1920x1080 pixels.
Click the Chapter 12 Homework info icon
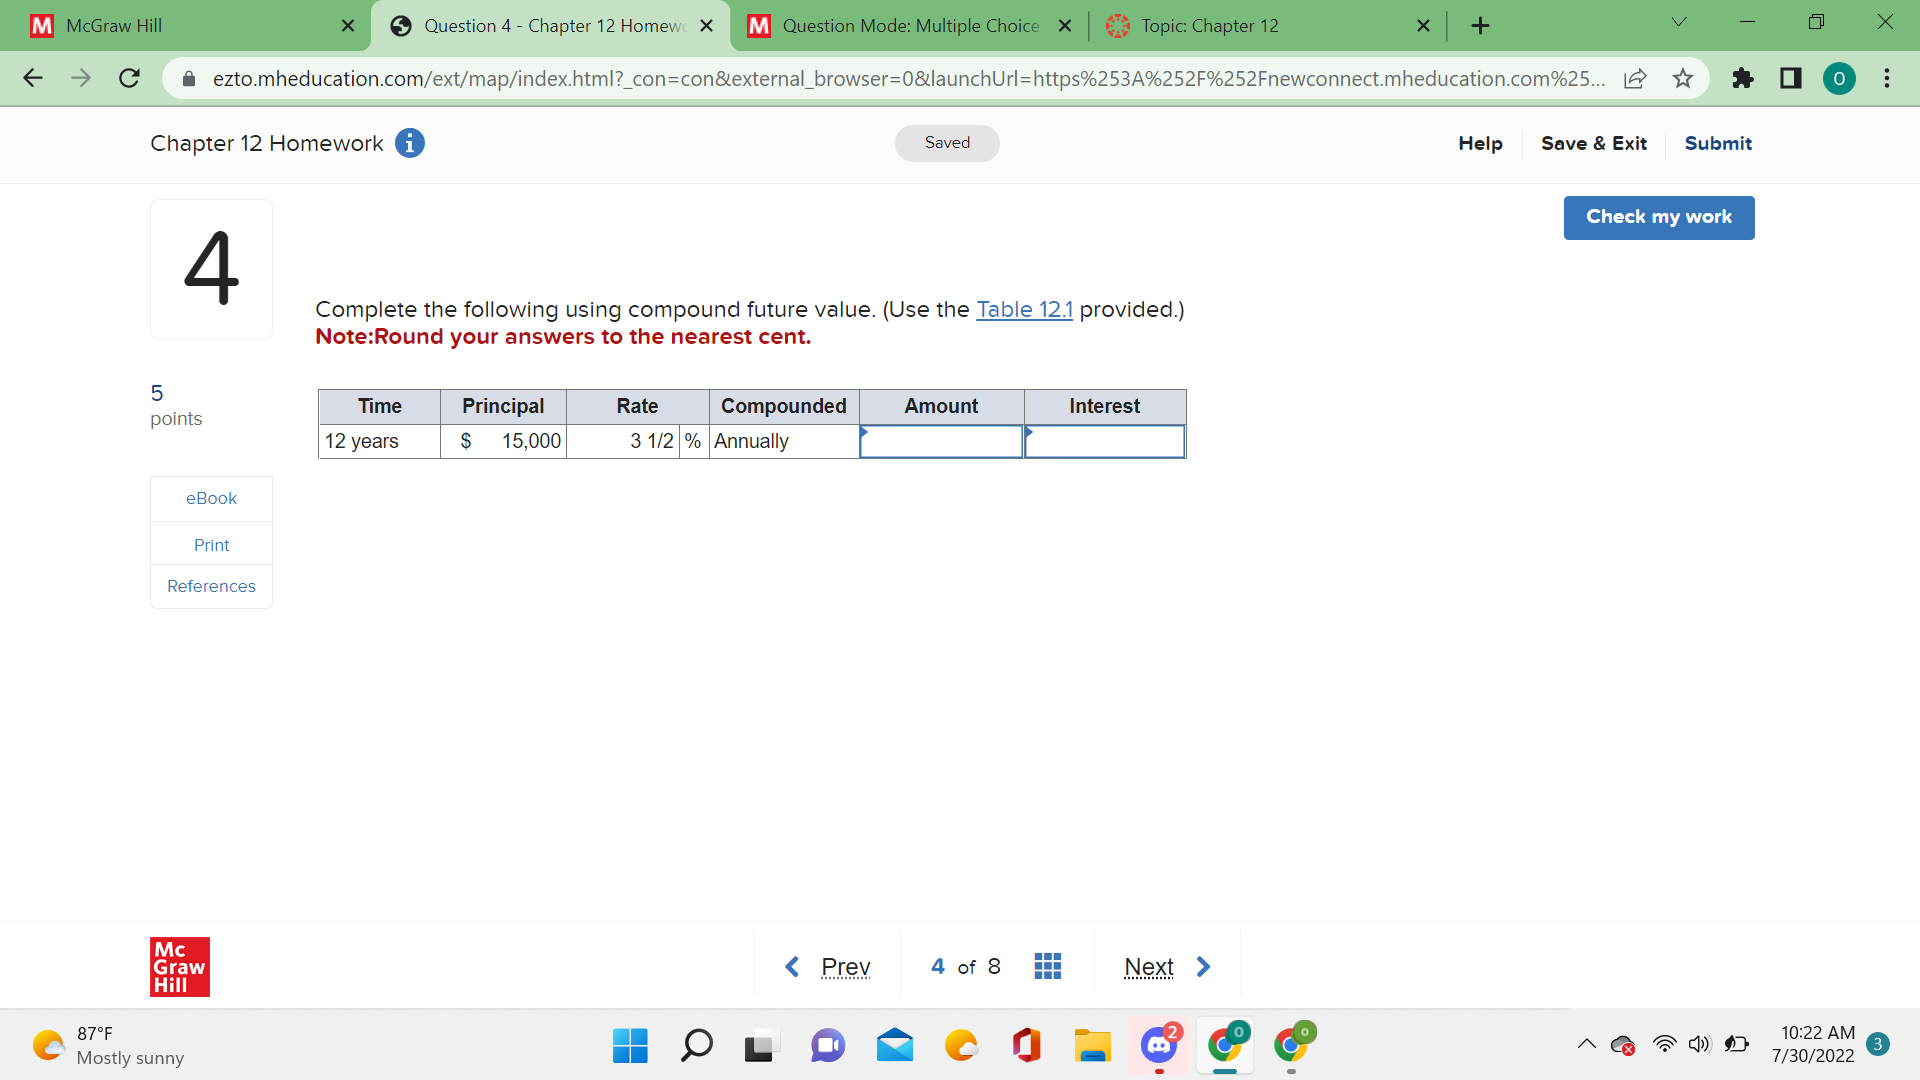click(x=409, y=143)
